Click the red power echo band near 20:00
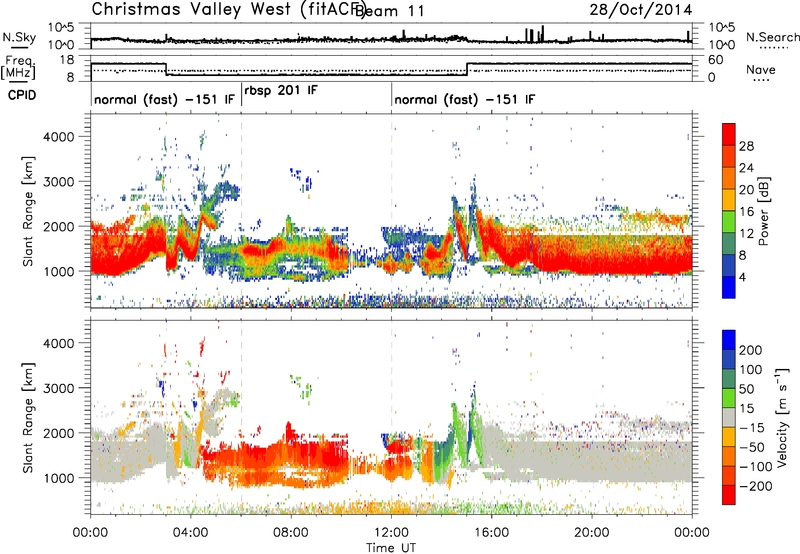The height and width of the screenshot is (554, 800). 592,254
